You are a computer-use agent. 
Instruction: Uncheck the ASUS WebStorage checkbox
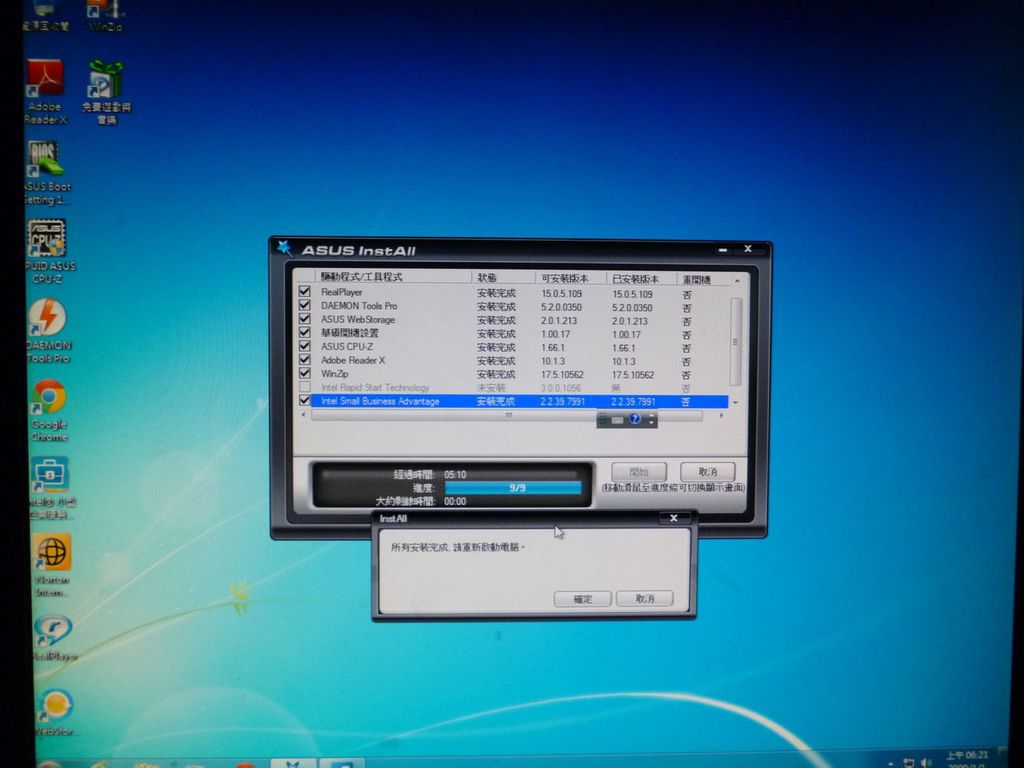pos(304,319)
